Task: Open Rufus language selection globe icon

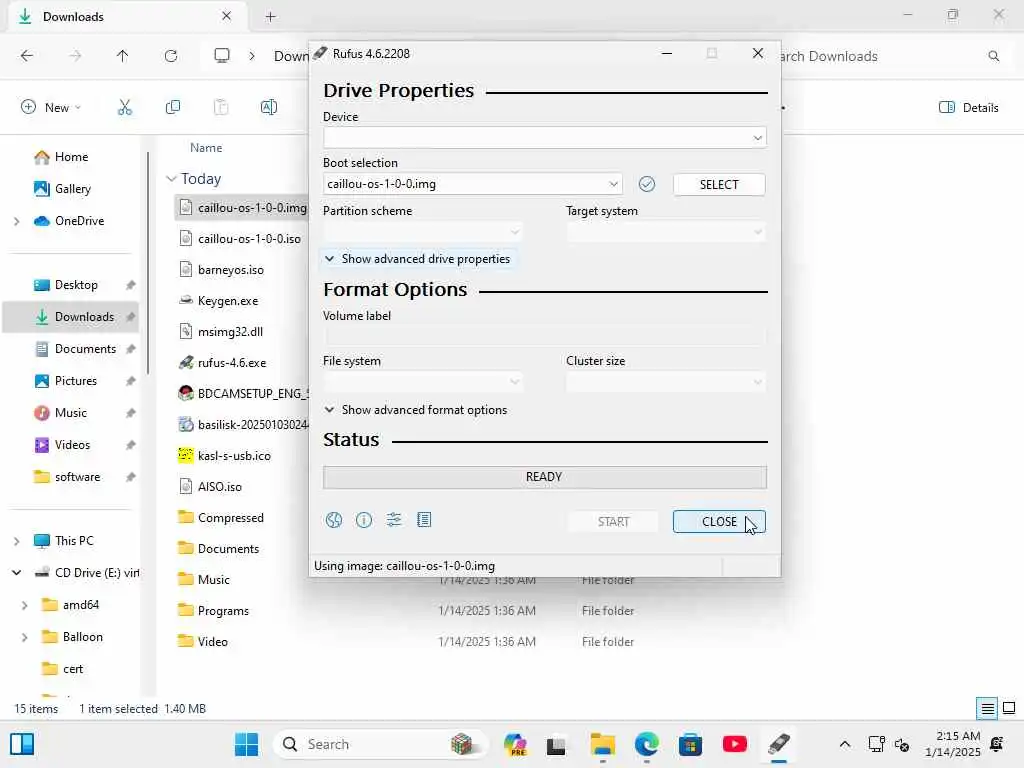Action: tap(334, 520)
